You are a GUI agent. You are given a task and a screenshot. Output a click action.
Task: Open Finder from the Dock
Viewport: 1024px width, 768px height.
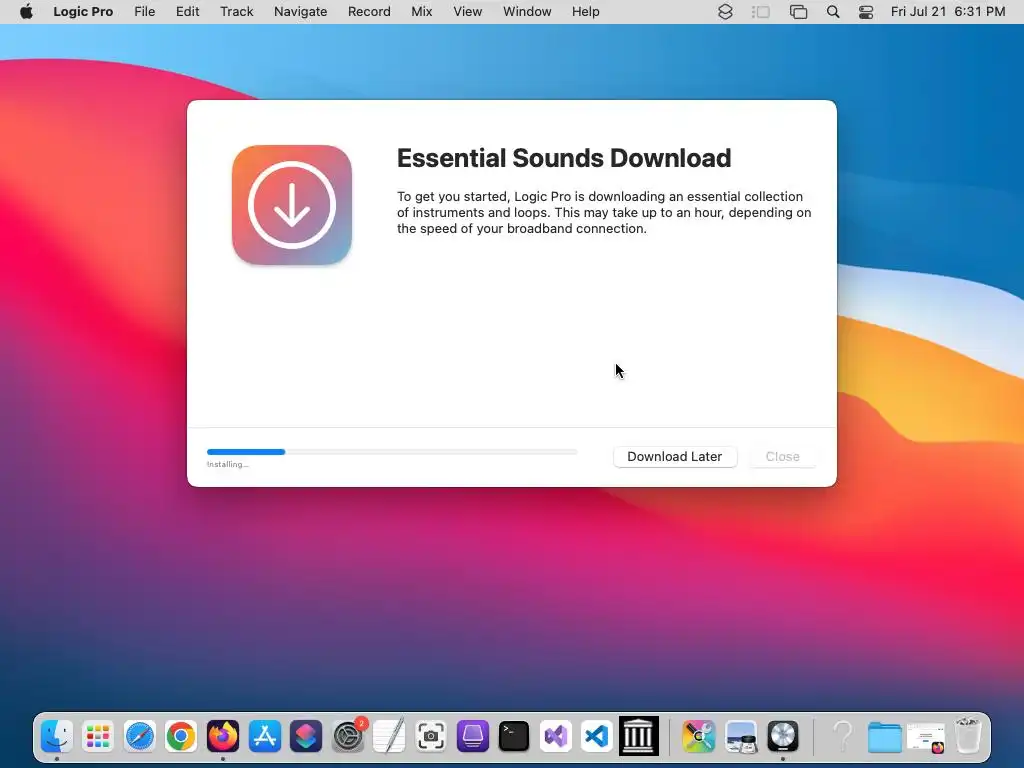[57, 736]
